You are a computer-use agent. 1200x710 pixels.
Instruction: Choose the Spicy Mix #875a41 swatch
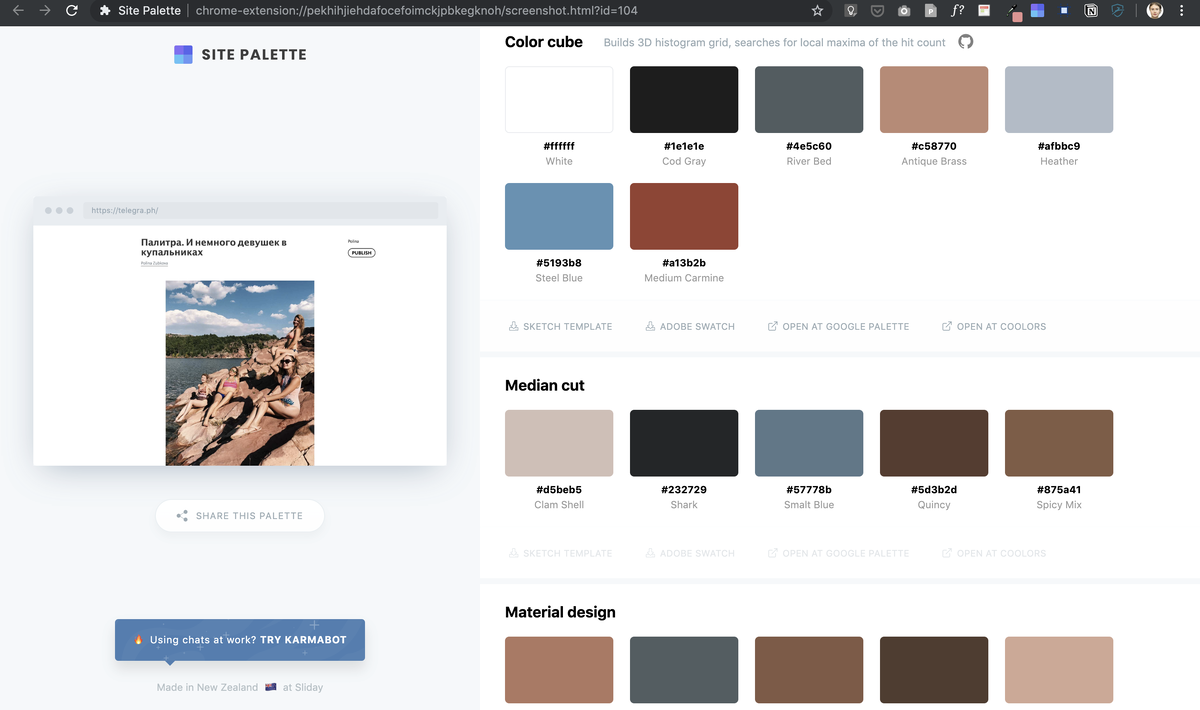click(1059, 443)
